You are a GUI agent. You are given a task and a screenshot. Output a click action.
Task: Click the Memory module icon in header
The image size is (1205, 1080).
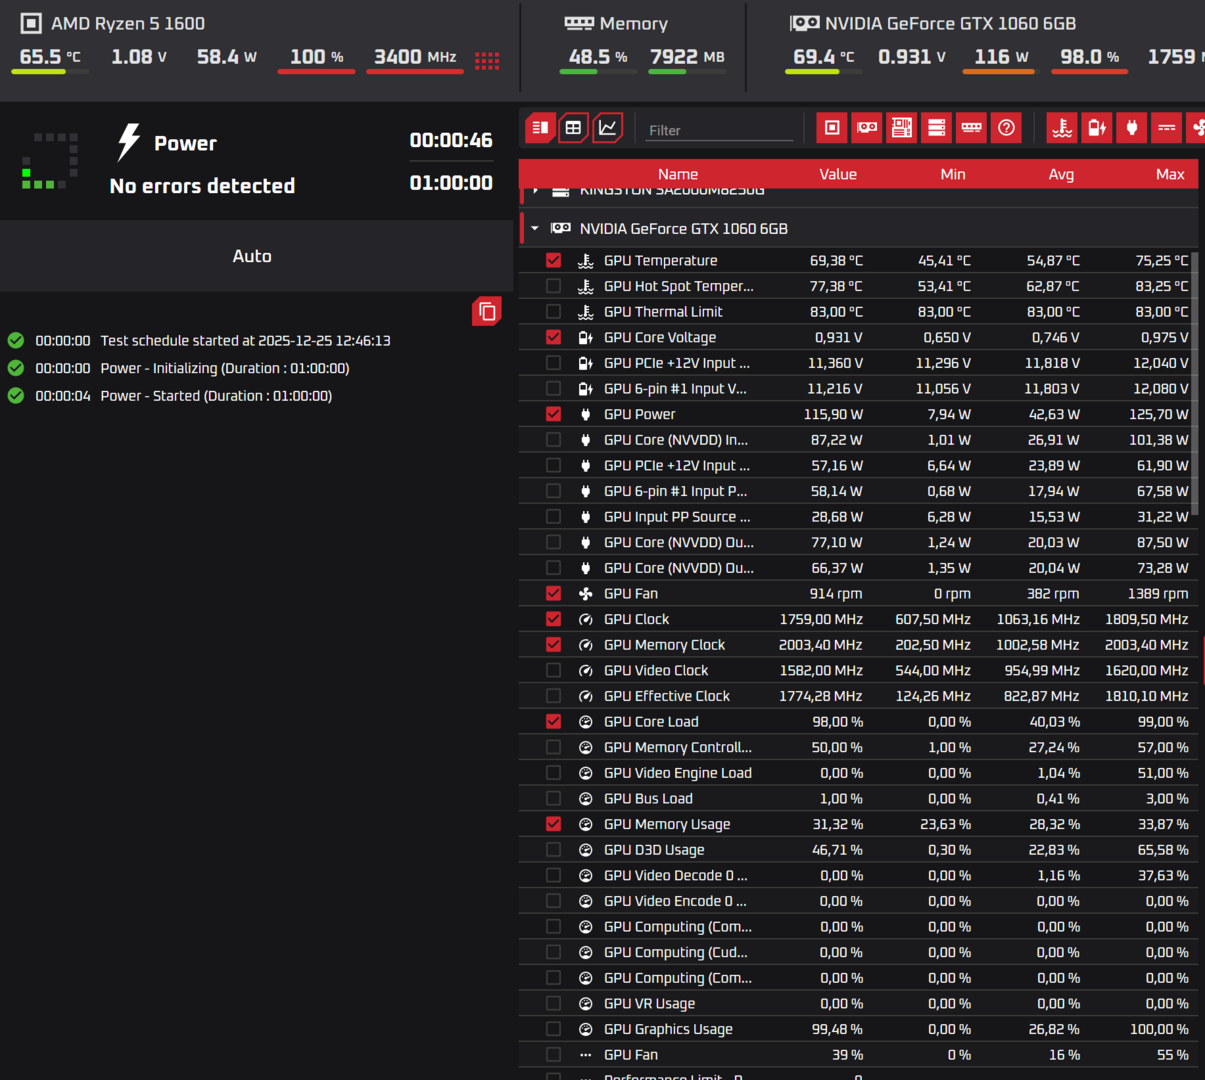coord(579,23)
